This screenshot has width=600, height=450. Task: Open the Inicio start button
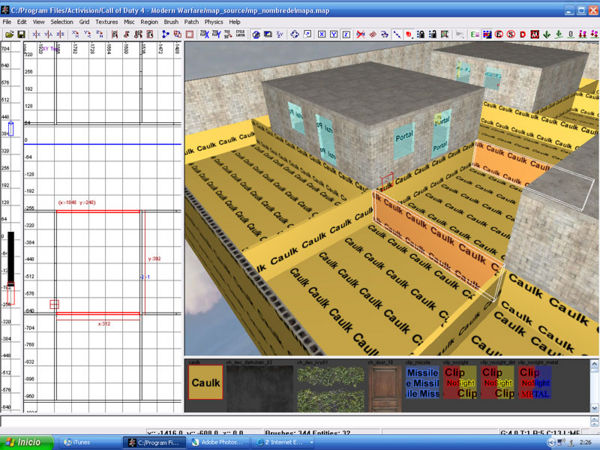point(26,442)
